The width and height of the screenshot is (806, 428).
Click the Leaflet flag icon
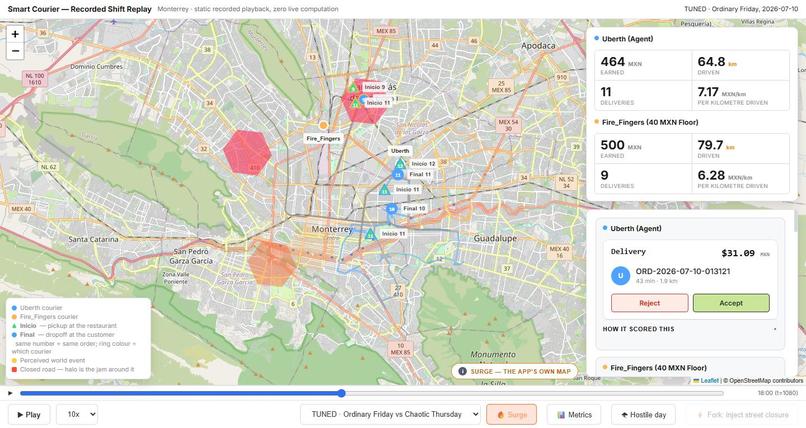pyautogui.click(x=696, y=381)
